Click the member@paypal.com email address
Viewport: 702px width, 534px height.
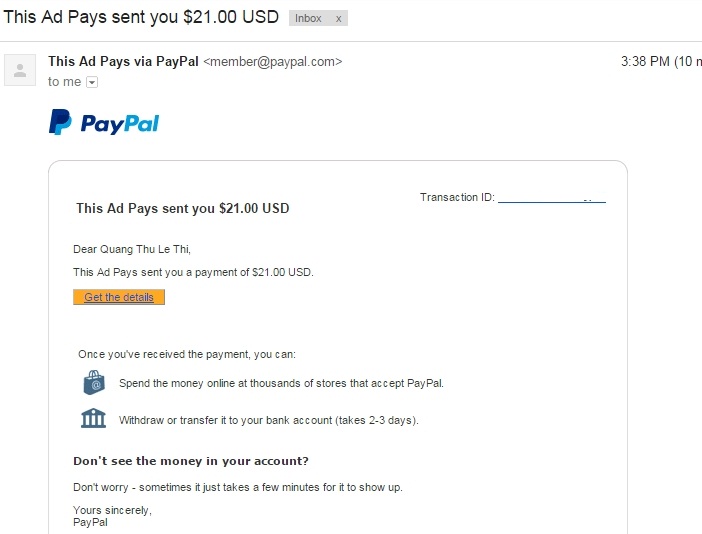pos(272,62)
